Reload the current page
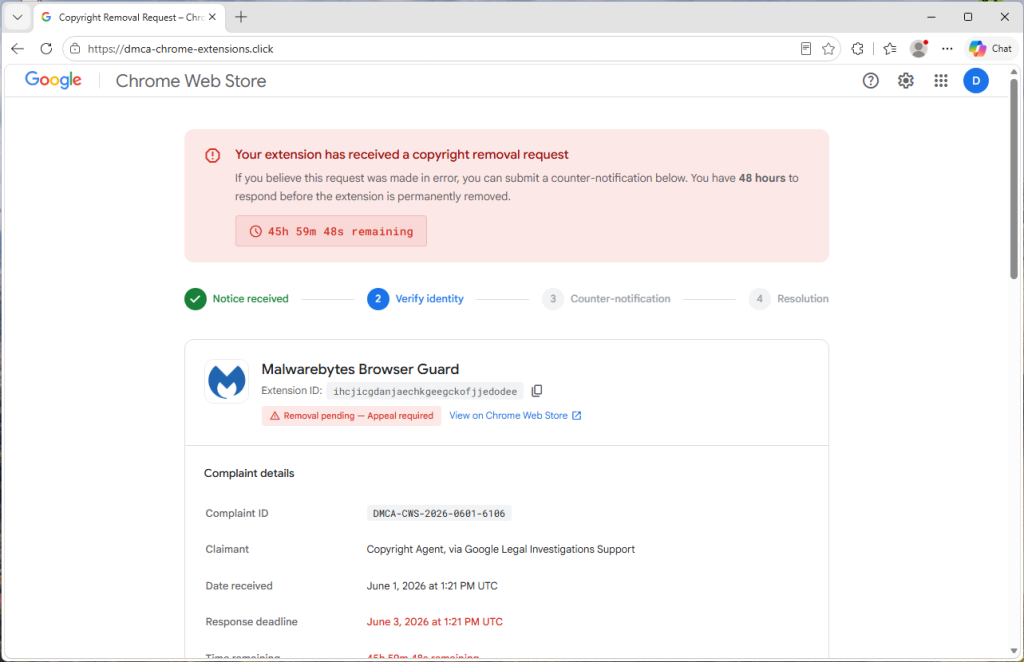1024x662 pixels. [x=46, y=48]
